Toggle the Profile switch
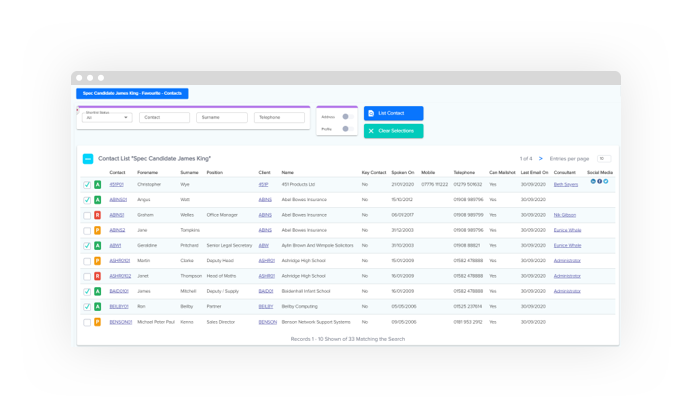 (345, 129)
